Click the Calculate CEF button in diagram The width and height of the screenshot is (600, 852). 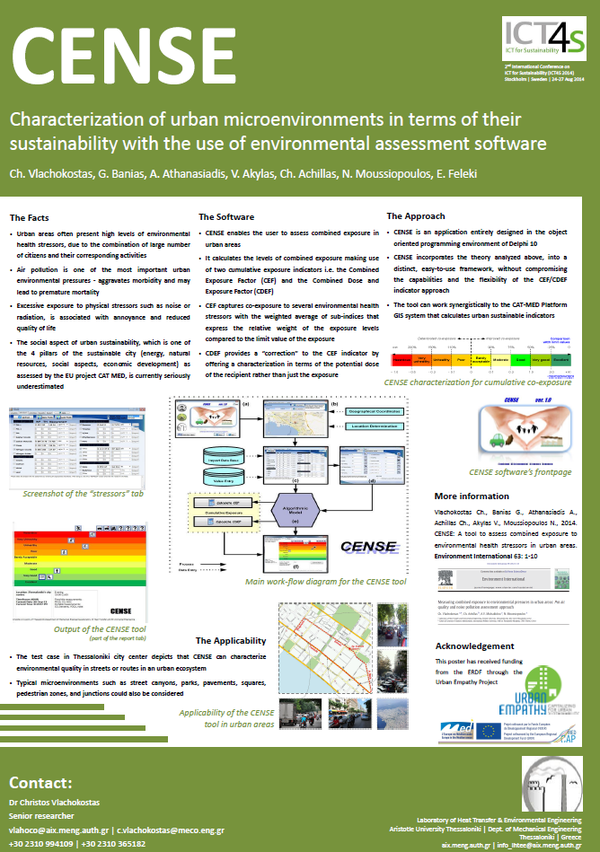click(x=223, y=503)
